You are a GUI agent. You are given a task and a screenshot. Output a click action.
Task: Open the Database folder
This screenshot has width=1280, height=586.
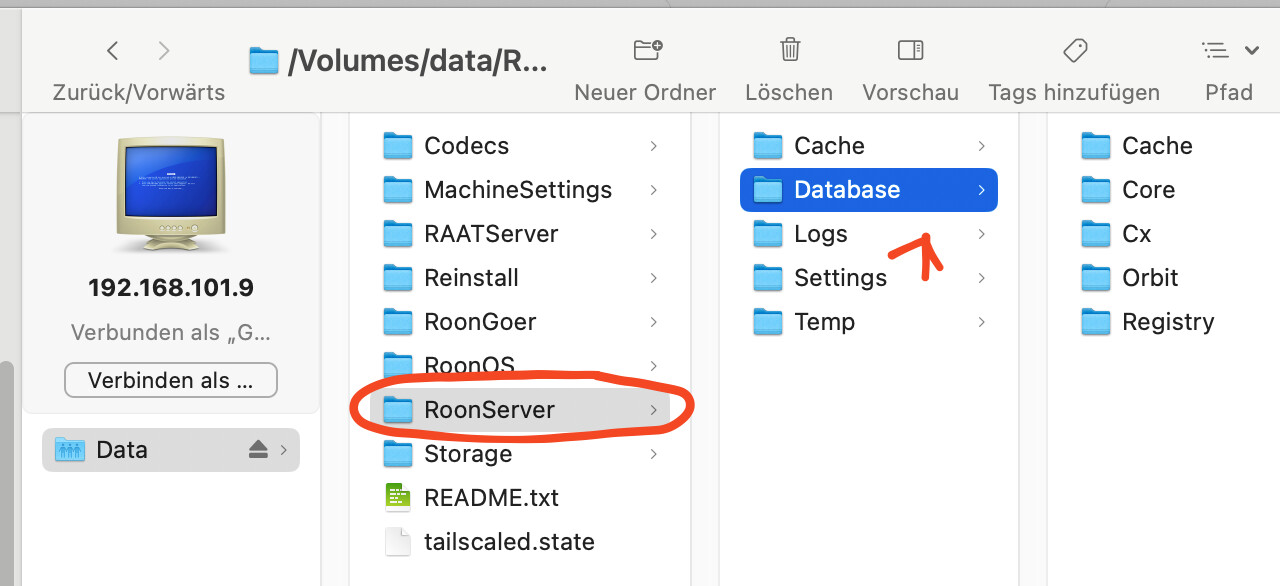pyautogui.click(x=846, y=190)
